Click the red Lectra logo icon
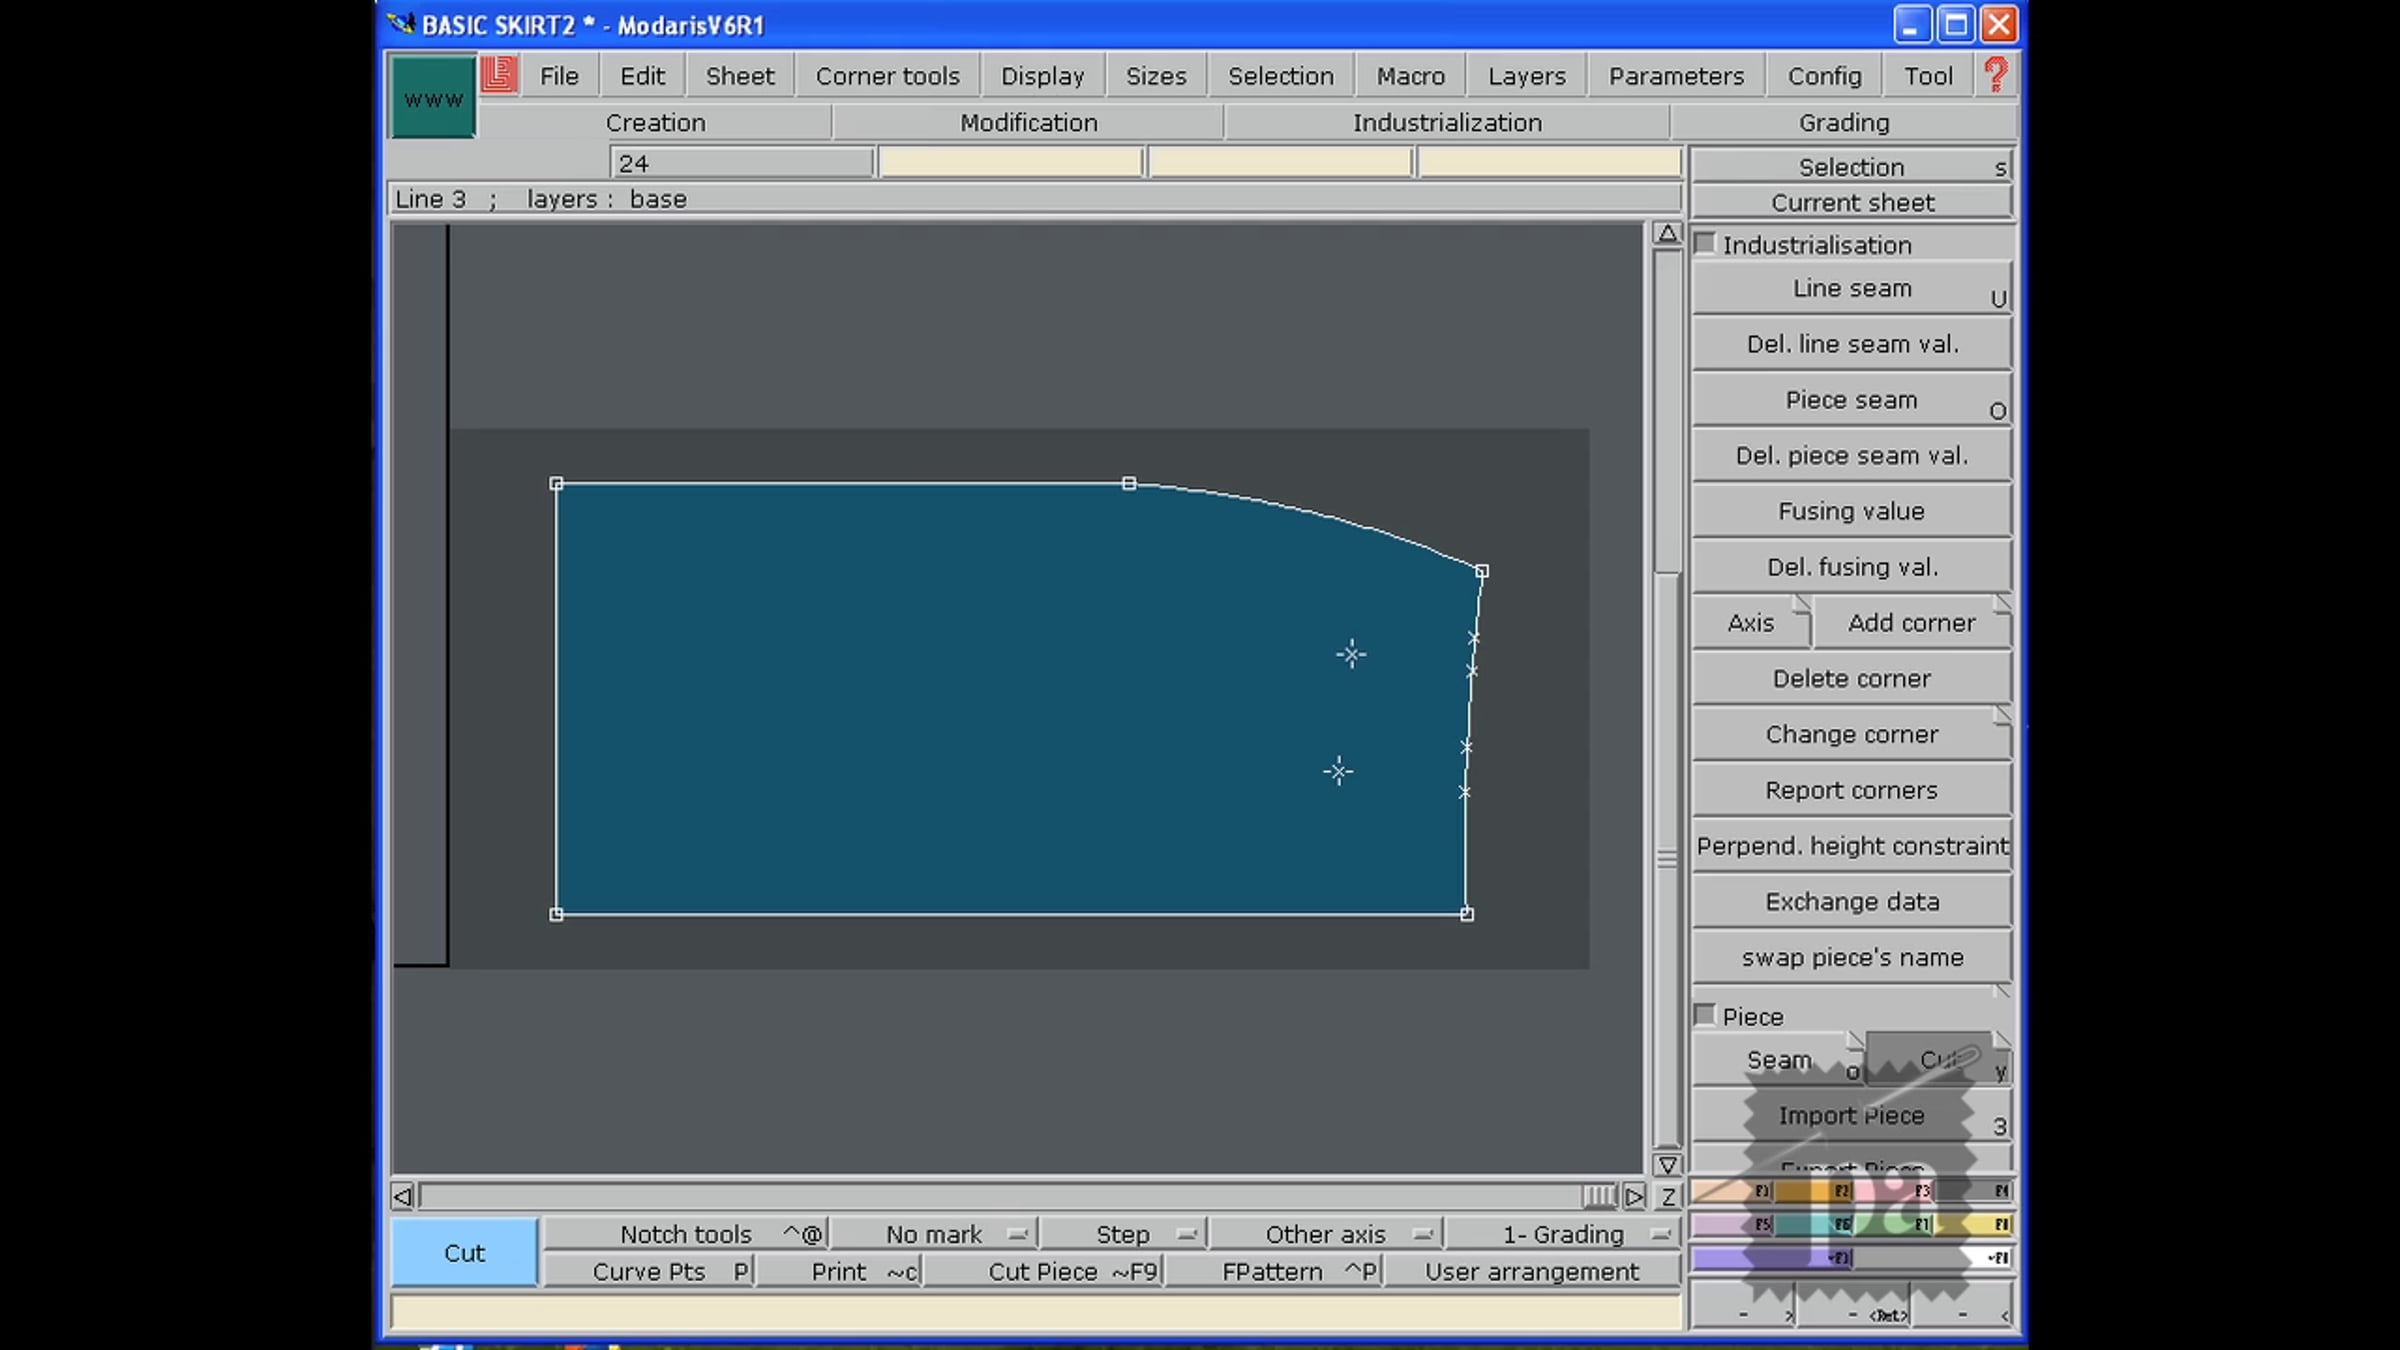 [x=498, y=75]
